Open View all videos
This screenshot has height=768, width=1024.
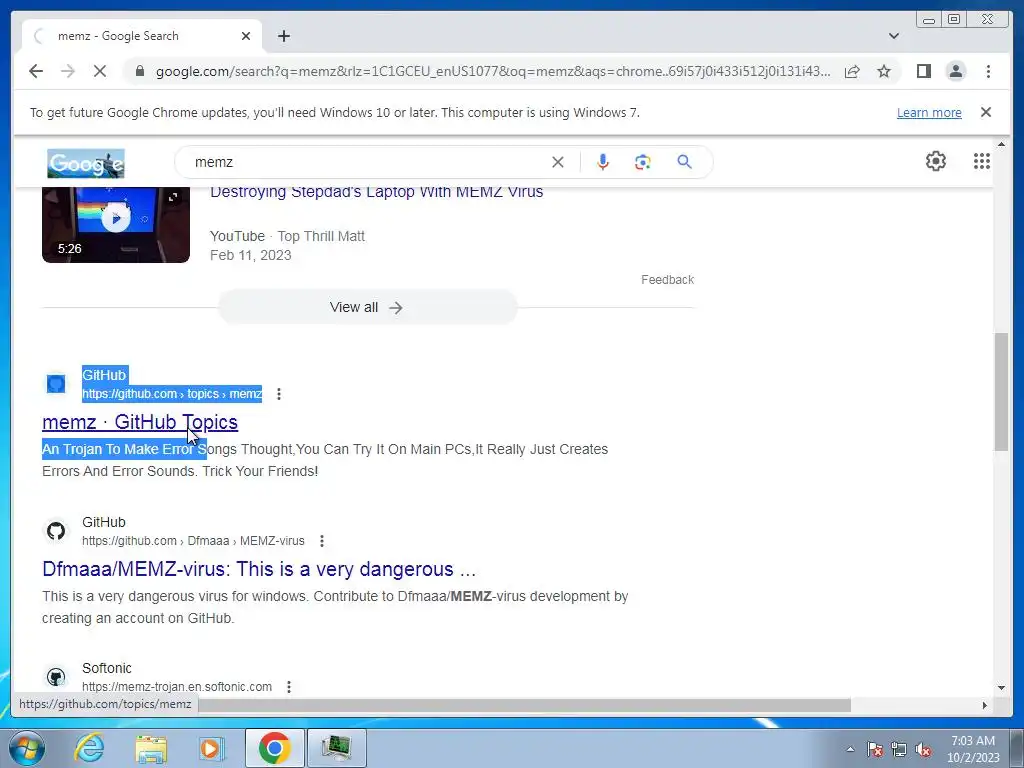[368, 308]
